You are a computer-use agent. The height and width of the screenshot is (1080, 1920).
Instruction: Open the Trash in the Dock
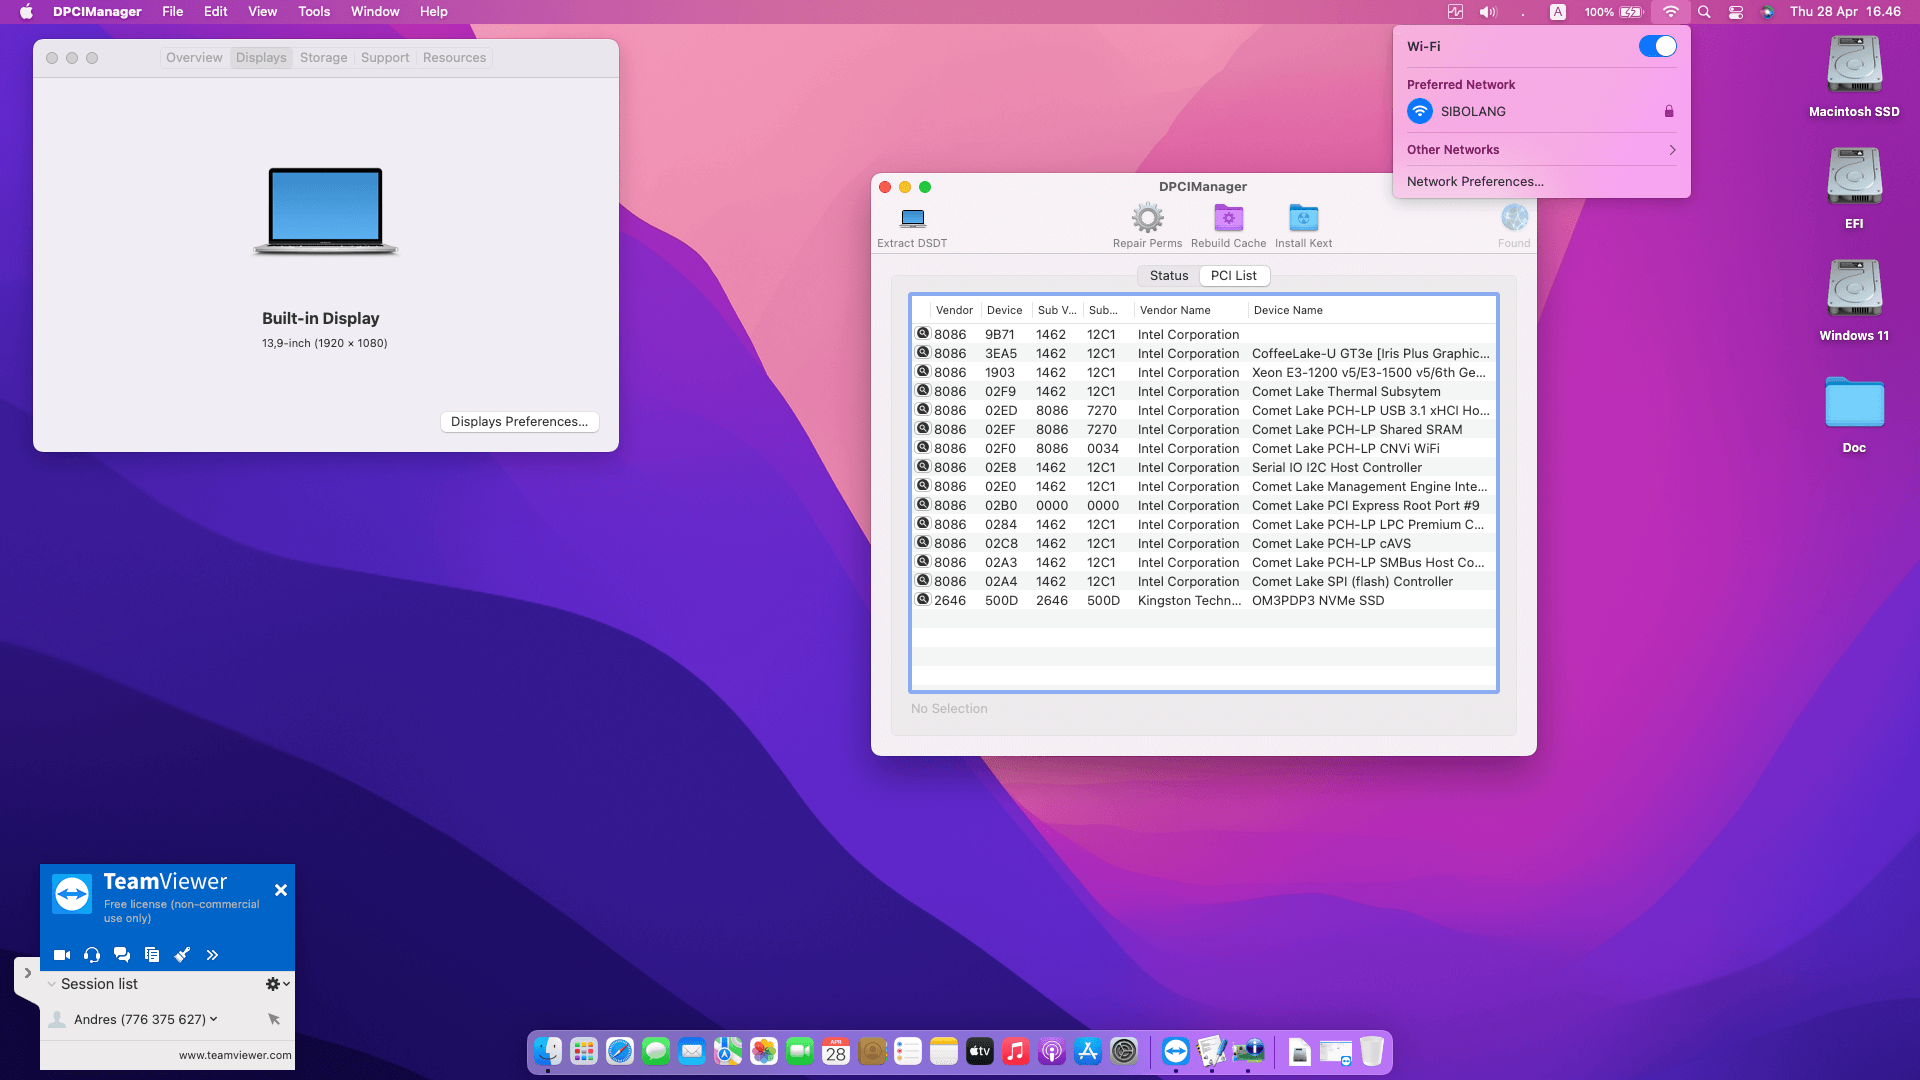(1372, 1051)
